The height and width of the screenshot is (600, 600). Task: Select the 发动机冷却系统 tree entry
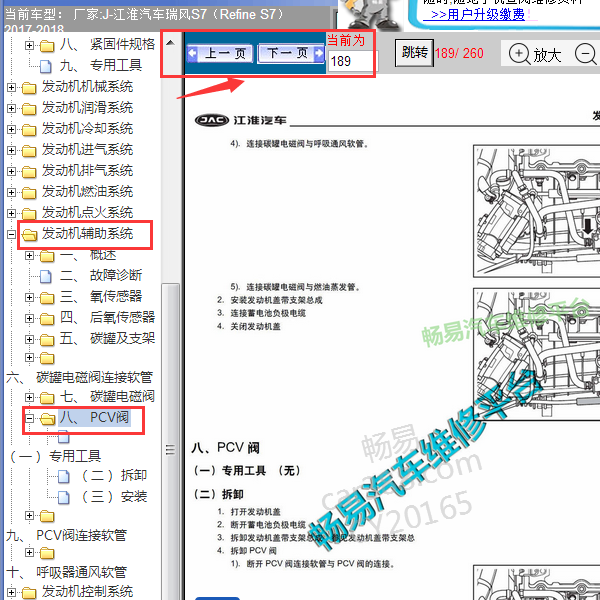click(87, 128)
